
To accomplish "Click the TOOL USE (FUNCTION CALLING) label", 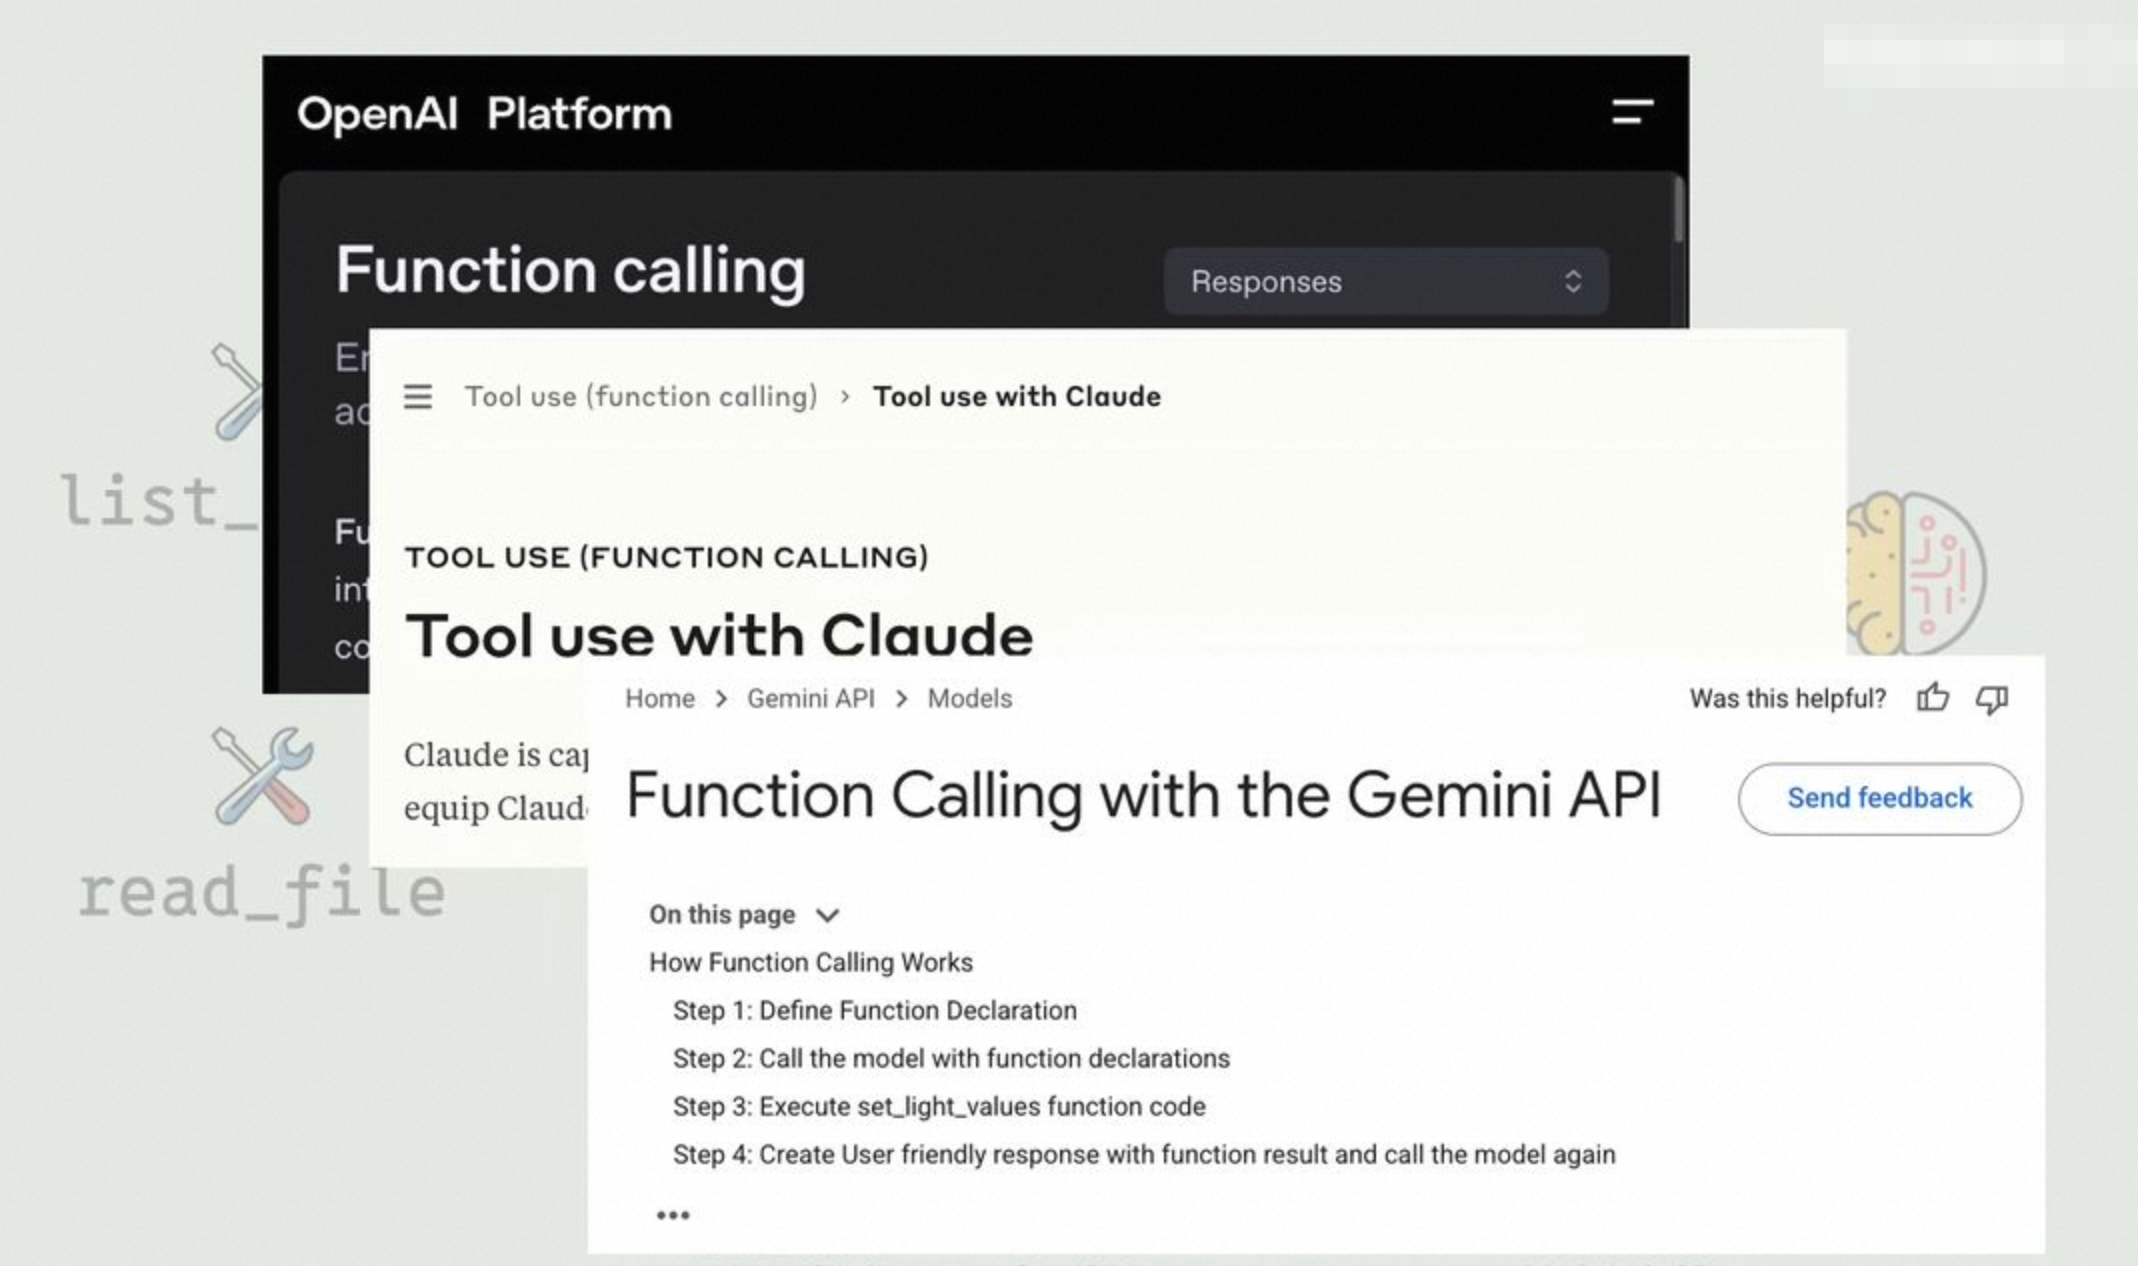I will pyautogui.click(x=667, y=557).
